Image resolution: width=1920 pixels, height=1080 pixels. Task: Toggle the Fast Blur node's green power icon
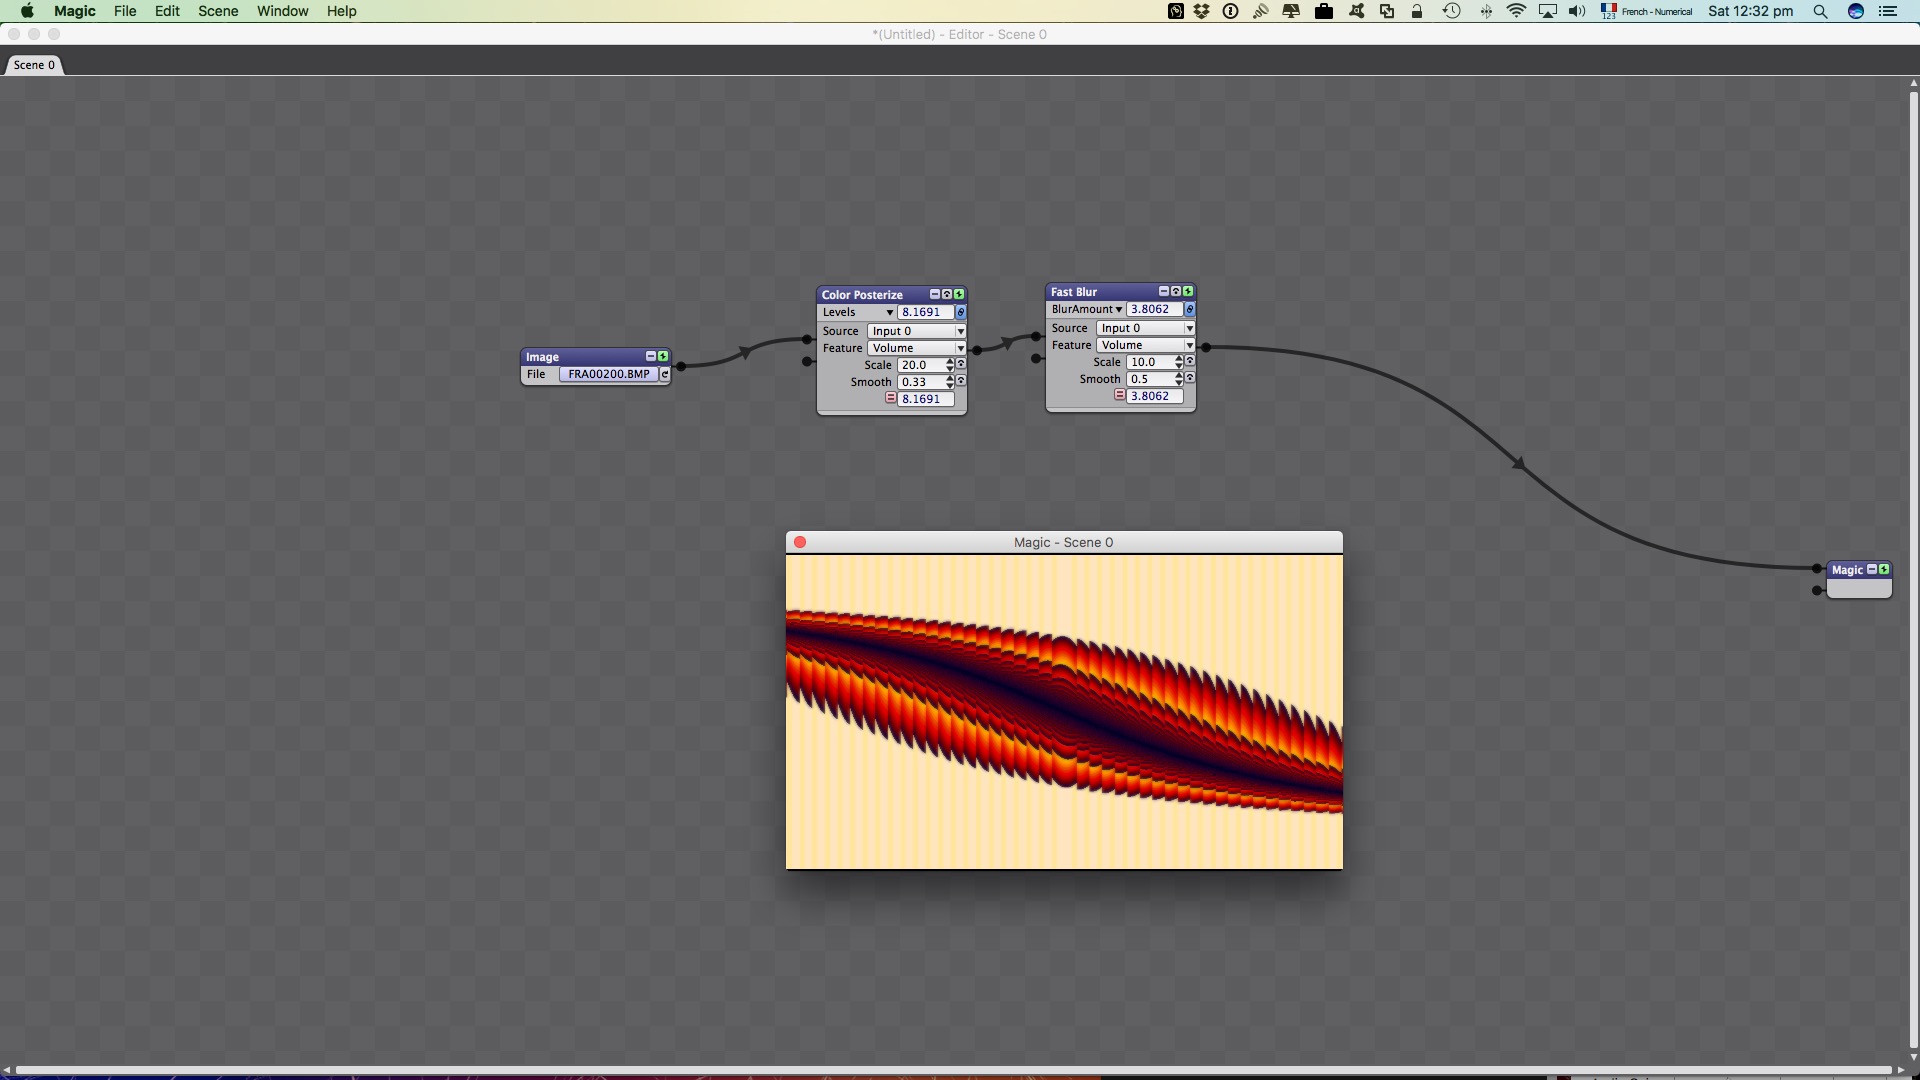(1188, 291)
